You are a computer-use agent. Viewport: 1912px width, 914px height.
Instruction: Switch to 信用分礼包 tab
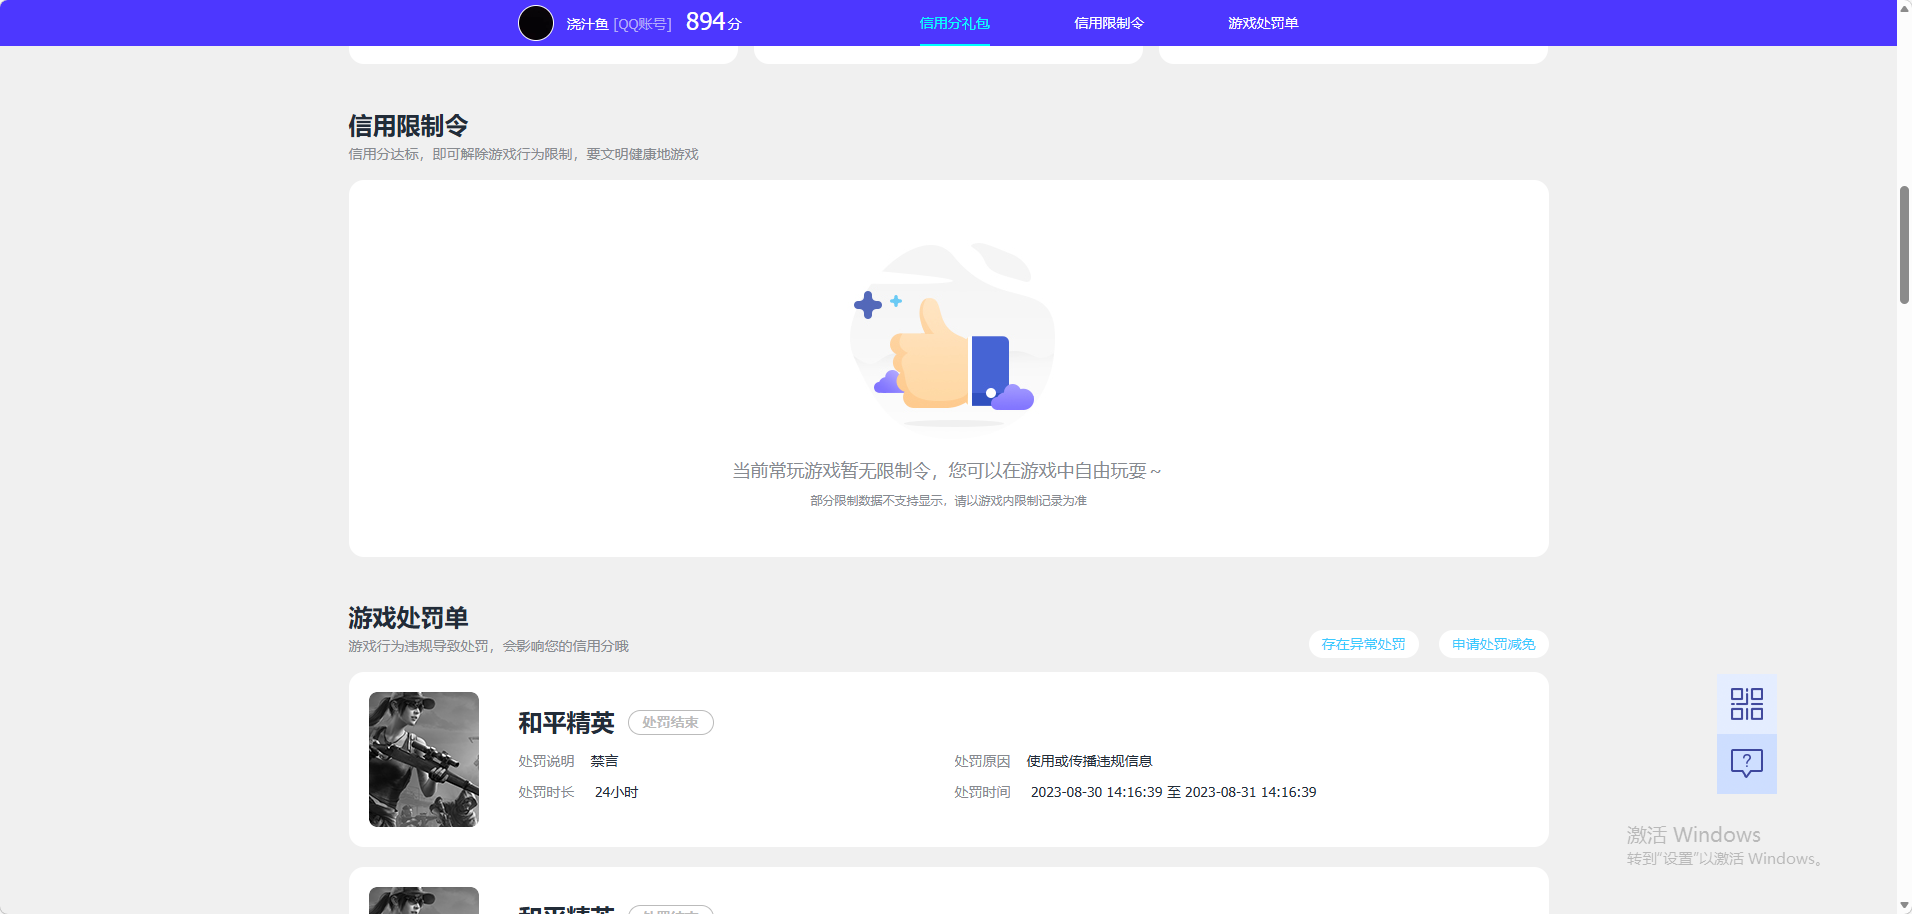pos(954,23)
